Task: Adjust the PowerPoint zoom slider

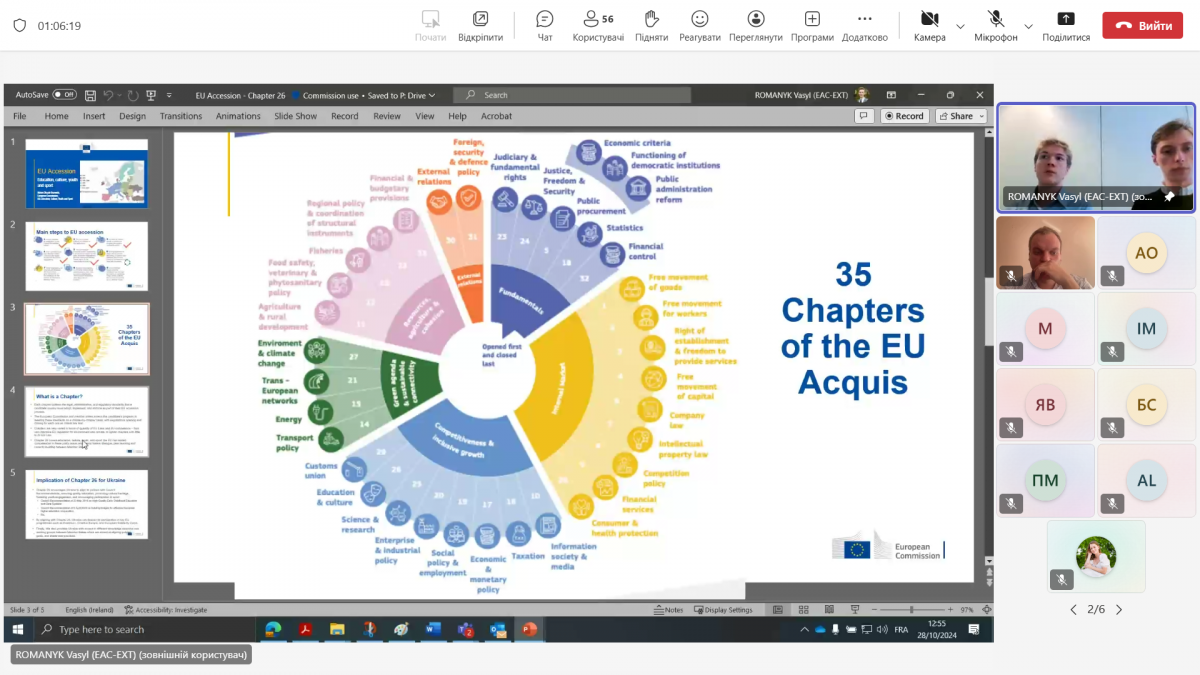Action: click(911, 609)
